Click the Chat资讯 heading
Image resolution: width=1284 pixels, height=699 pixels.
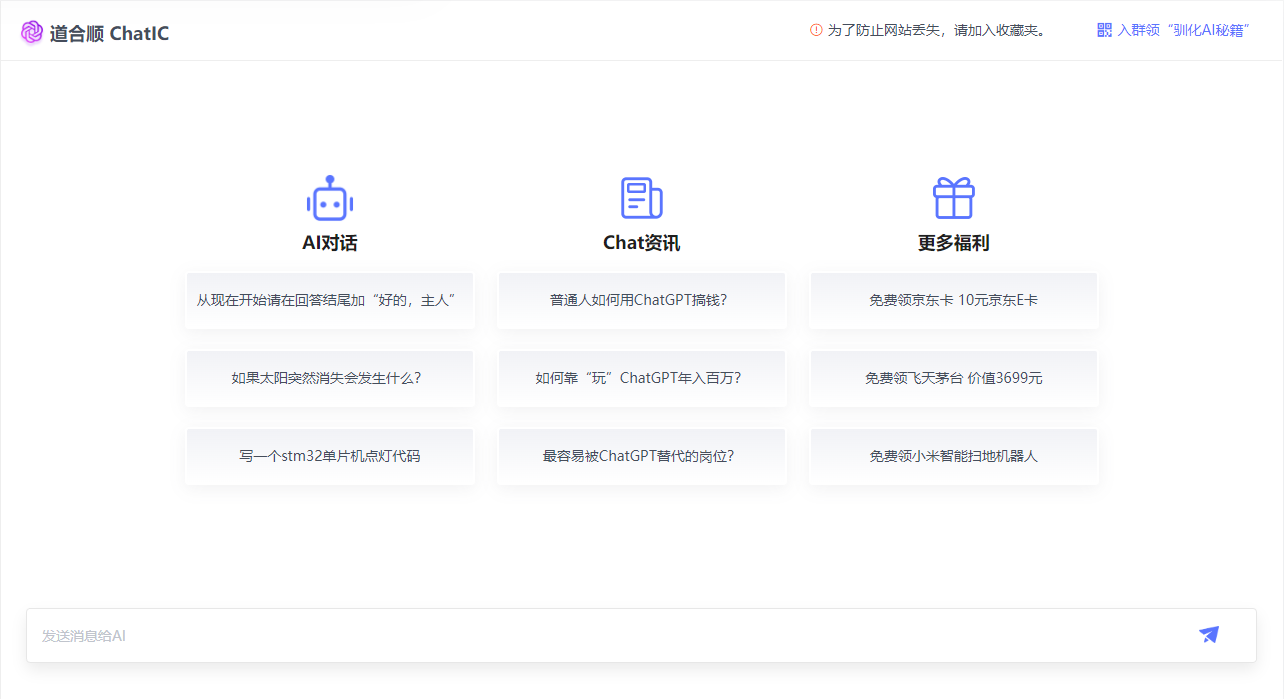tap(642, 243)
